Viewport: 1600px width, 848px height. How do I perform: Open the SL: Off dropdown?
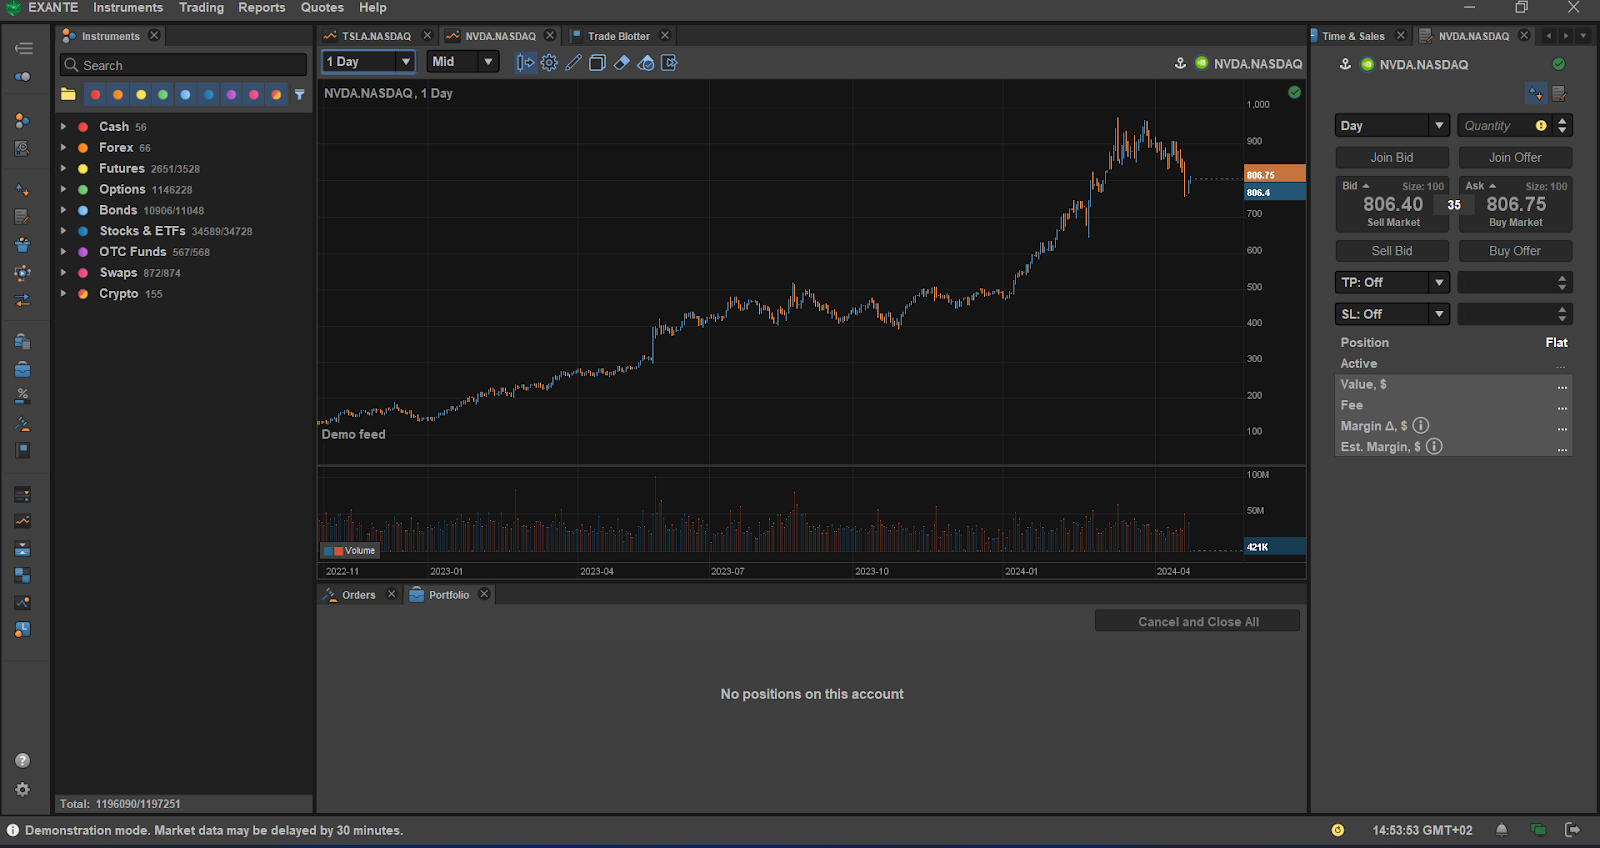pyautogui.click(x=1392, y=314)
